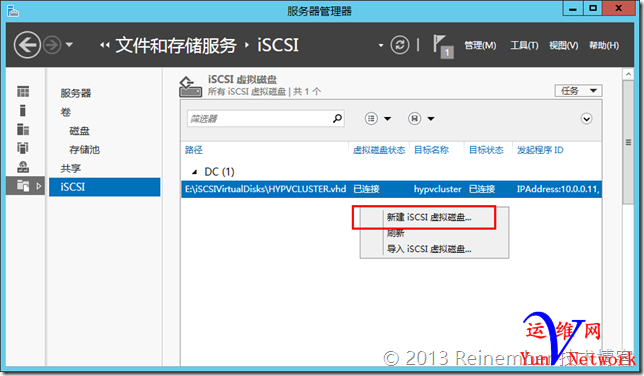The image size is (644, 376).
Task: Click the forward navigation arrow
Action: (x=52, y=45)
